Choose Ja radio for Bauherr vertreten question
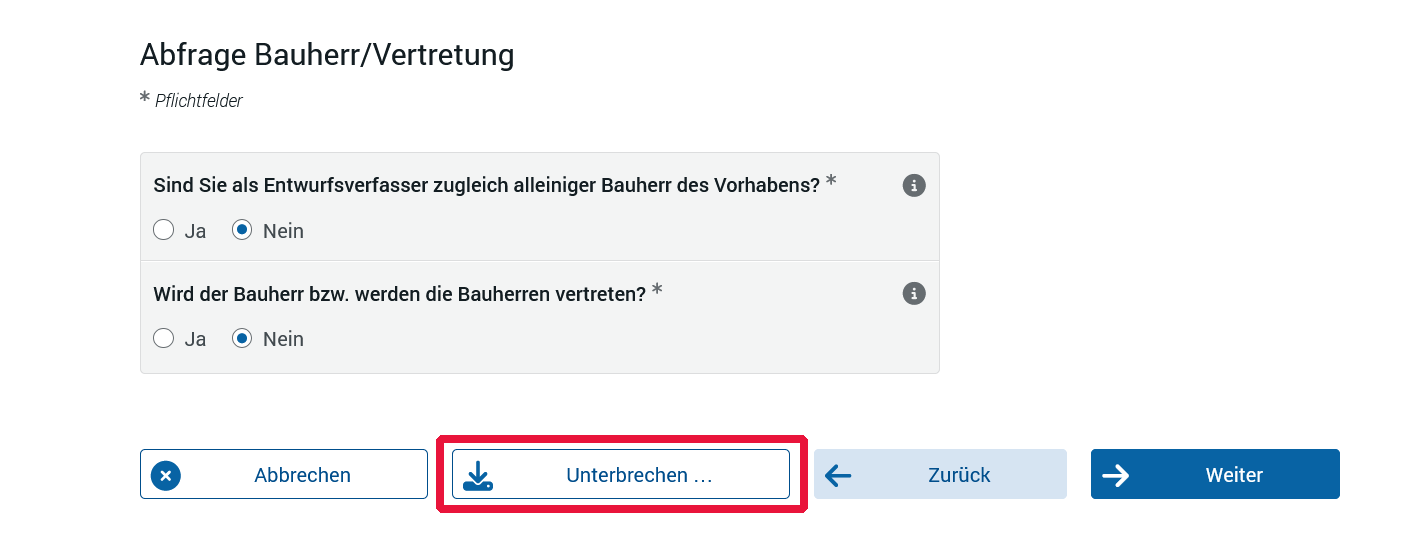The image size is (1422, 550). pyautogui.click(x=163, y=339)
